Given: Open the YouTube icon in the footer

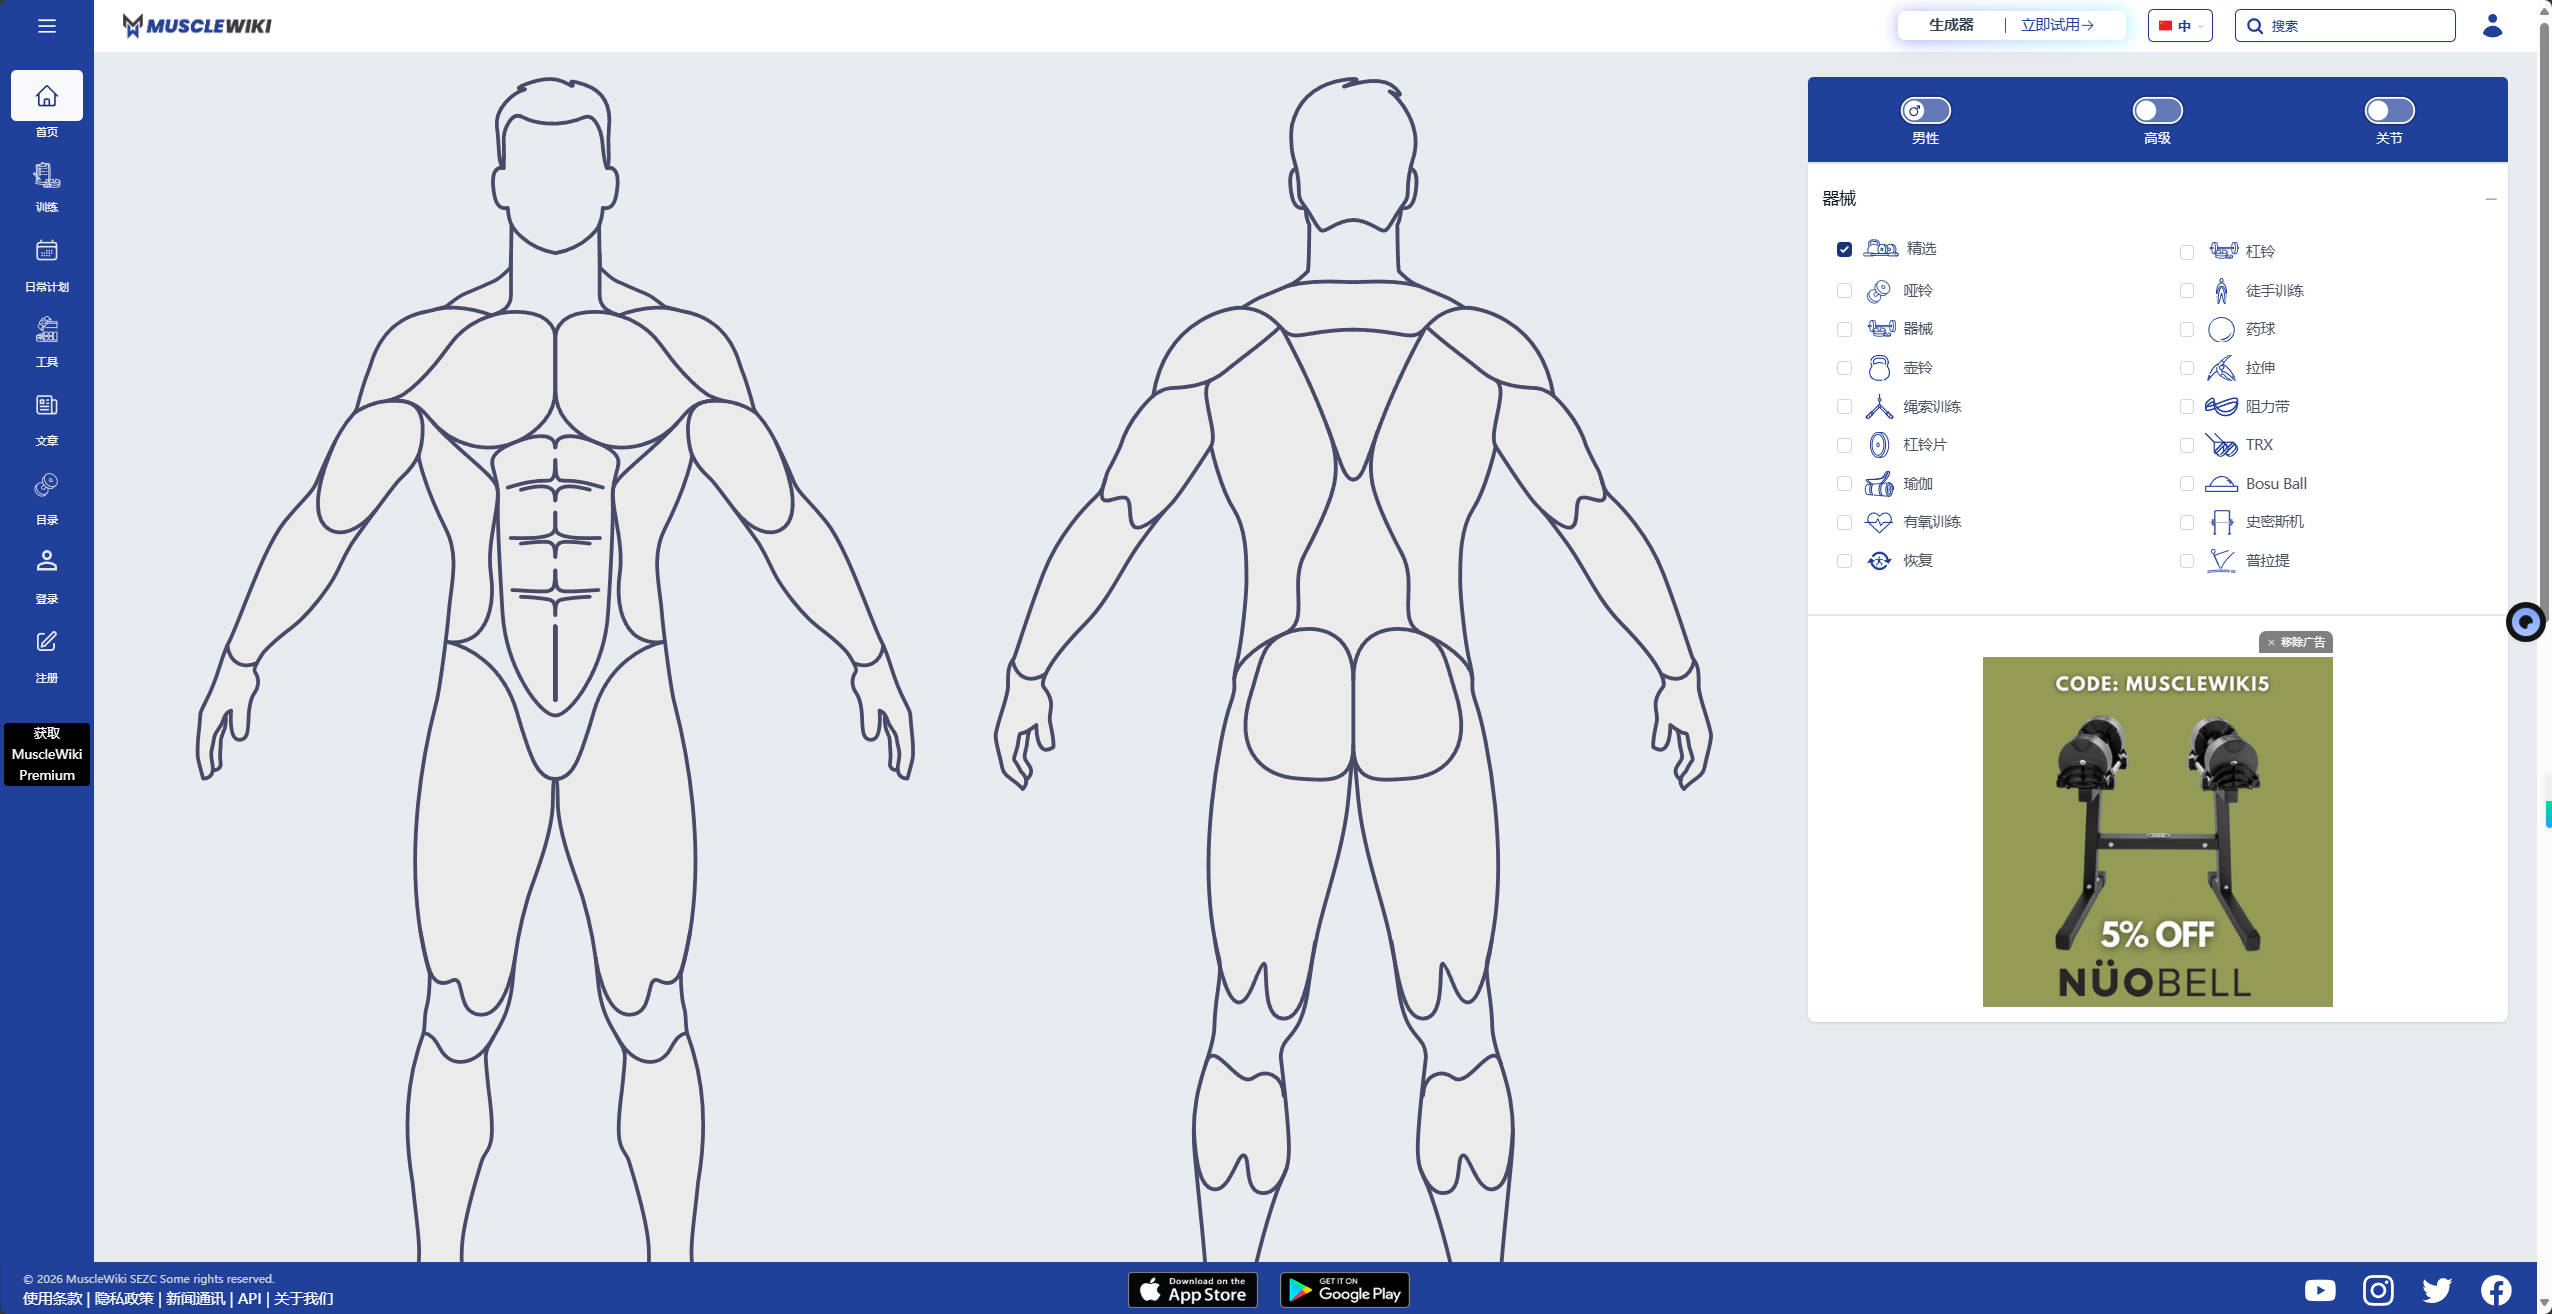Looking at the screenshot, I should pyautogui.click(x=2319, y=1290).
